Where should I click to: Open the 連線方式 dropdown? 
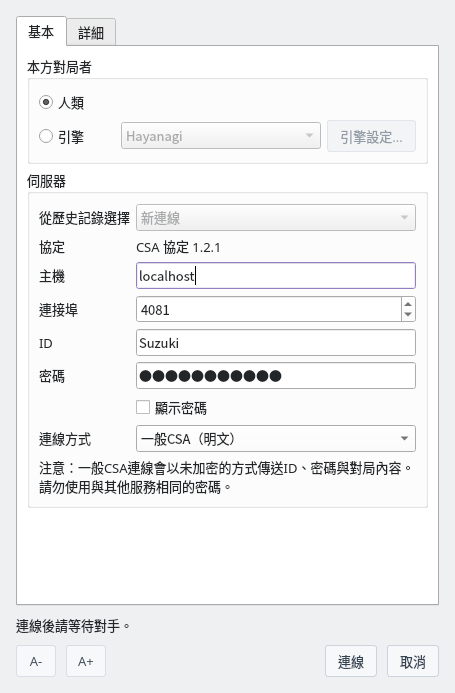tap(275, 438)
